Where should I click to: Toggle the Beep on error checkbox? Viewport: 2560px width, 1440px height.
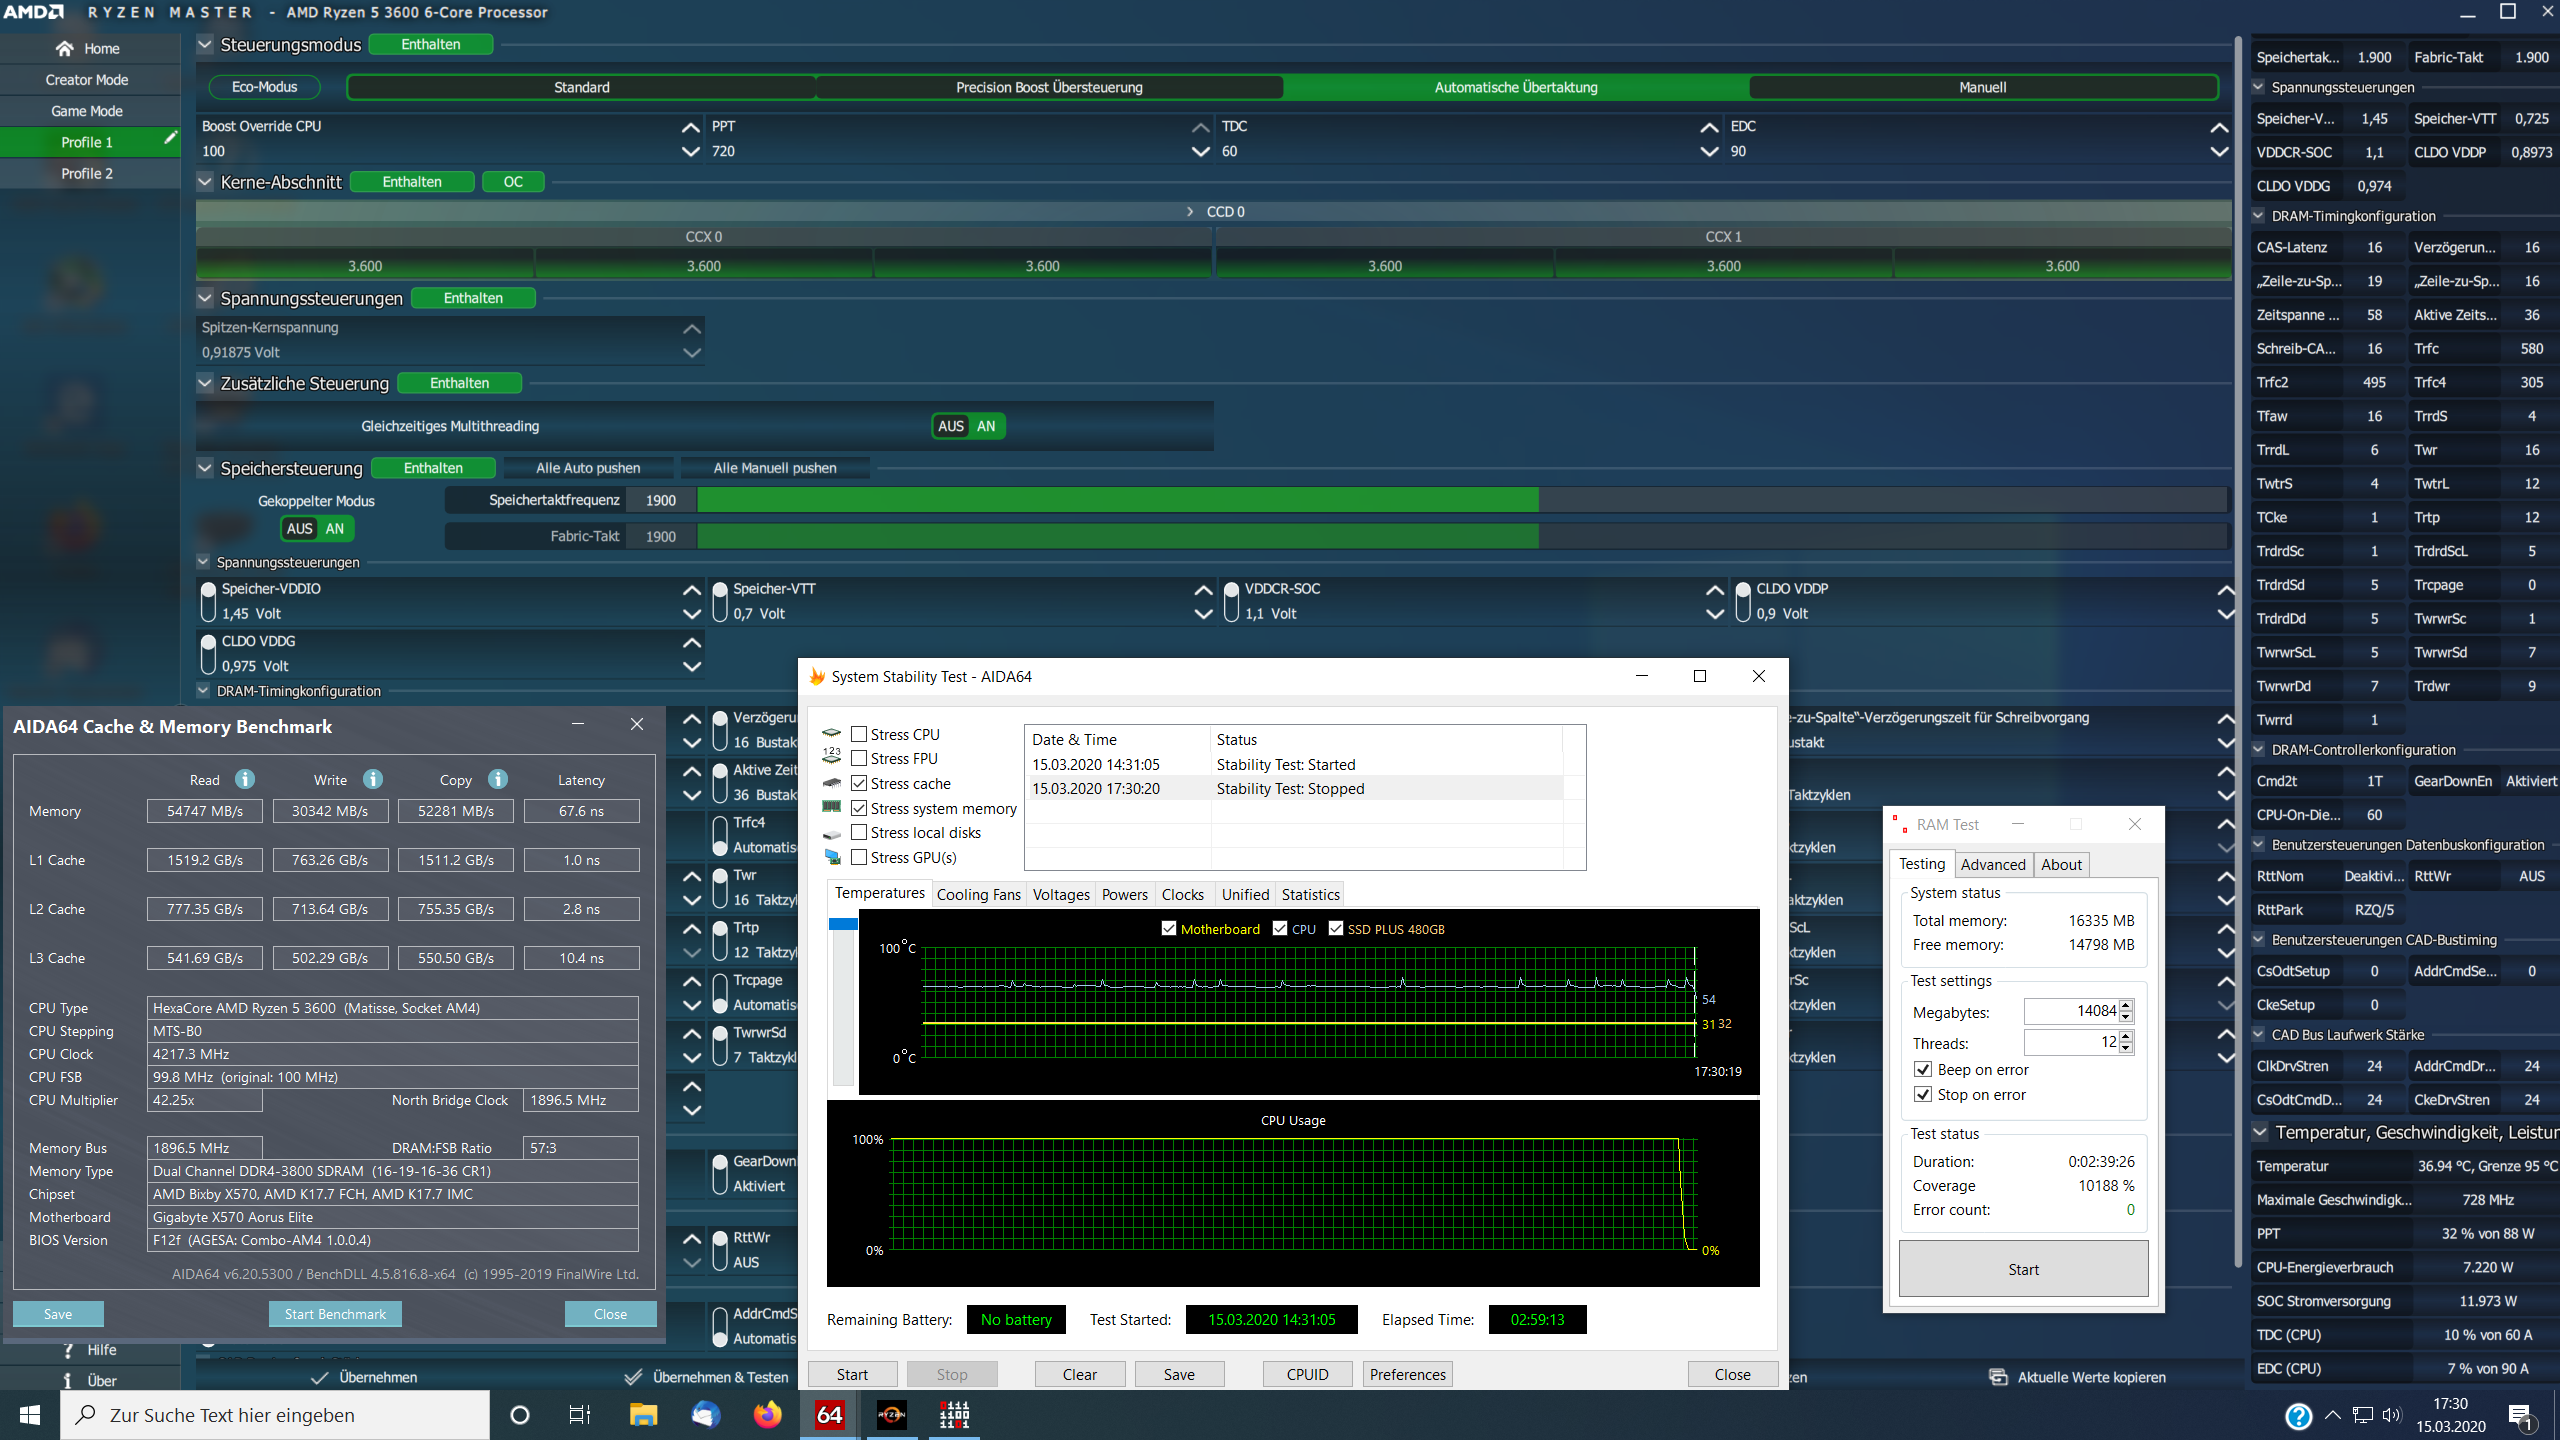1923,1069
